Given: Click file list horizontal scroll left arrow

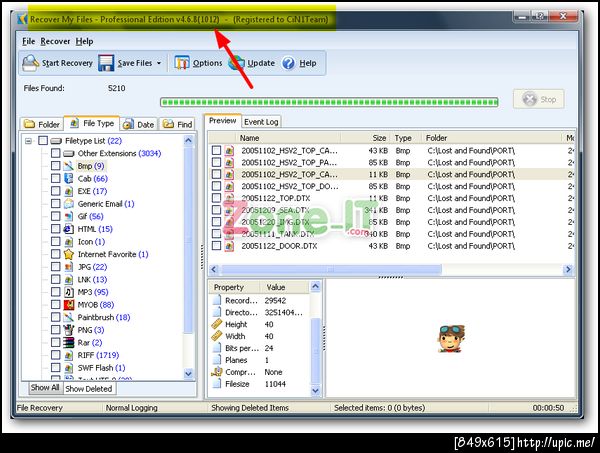Looking at the screenshot, I should click(x=214, y=269).
